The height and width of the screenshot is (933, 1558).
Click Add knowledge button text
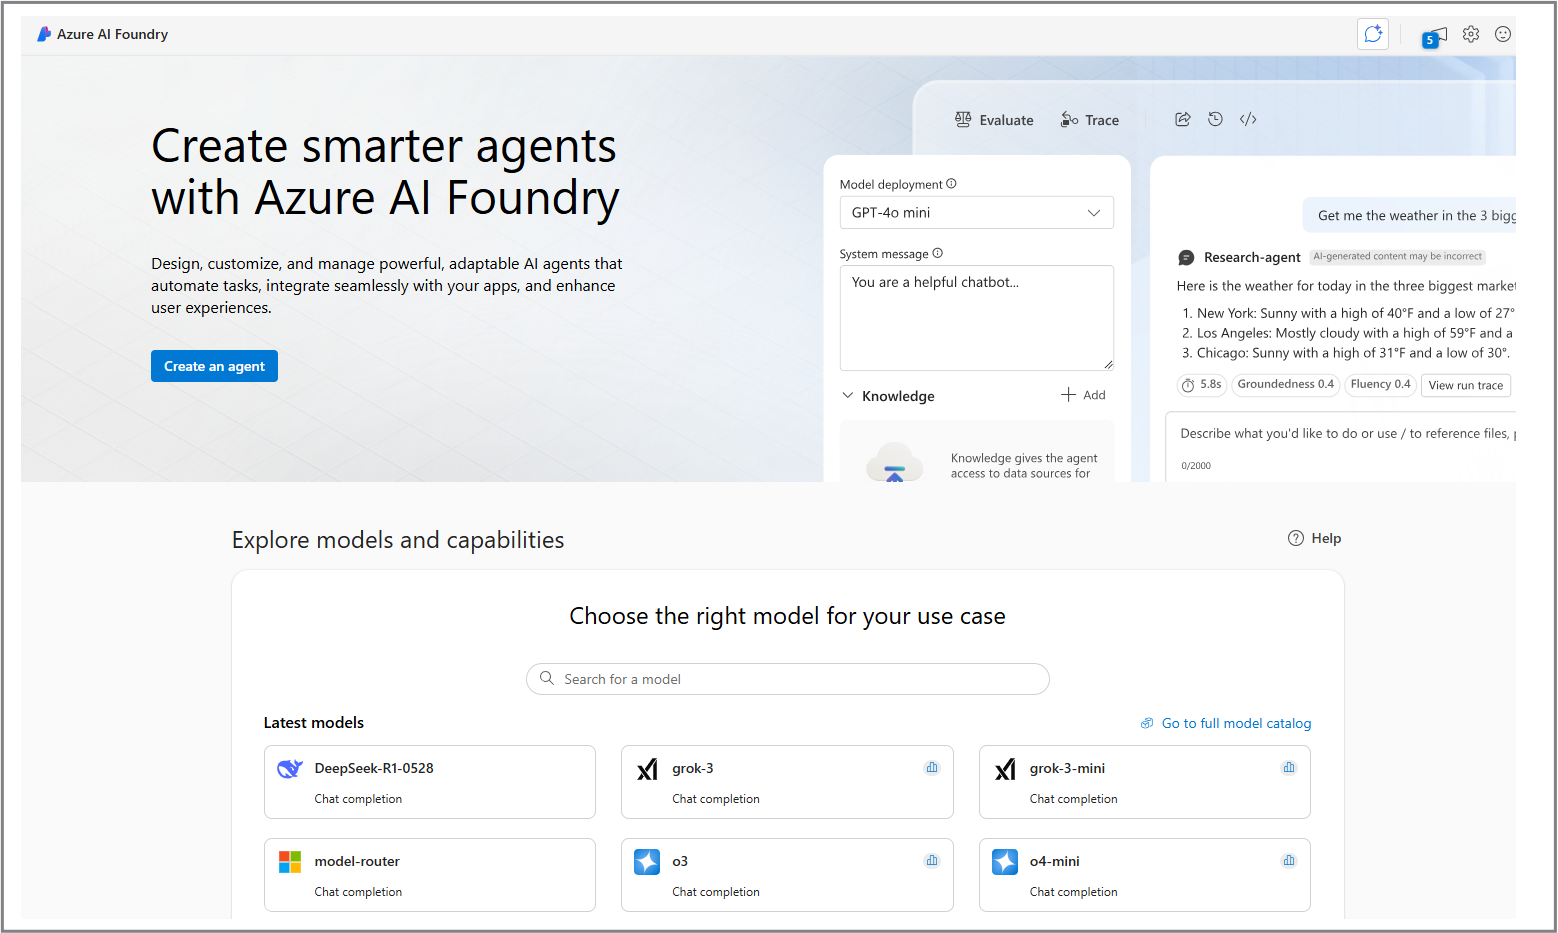point(1094,395)
